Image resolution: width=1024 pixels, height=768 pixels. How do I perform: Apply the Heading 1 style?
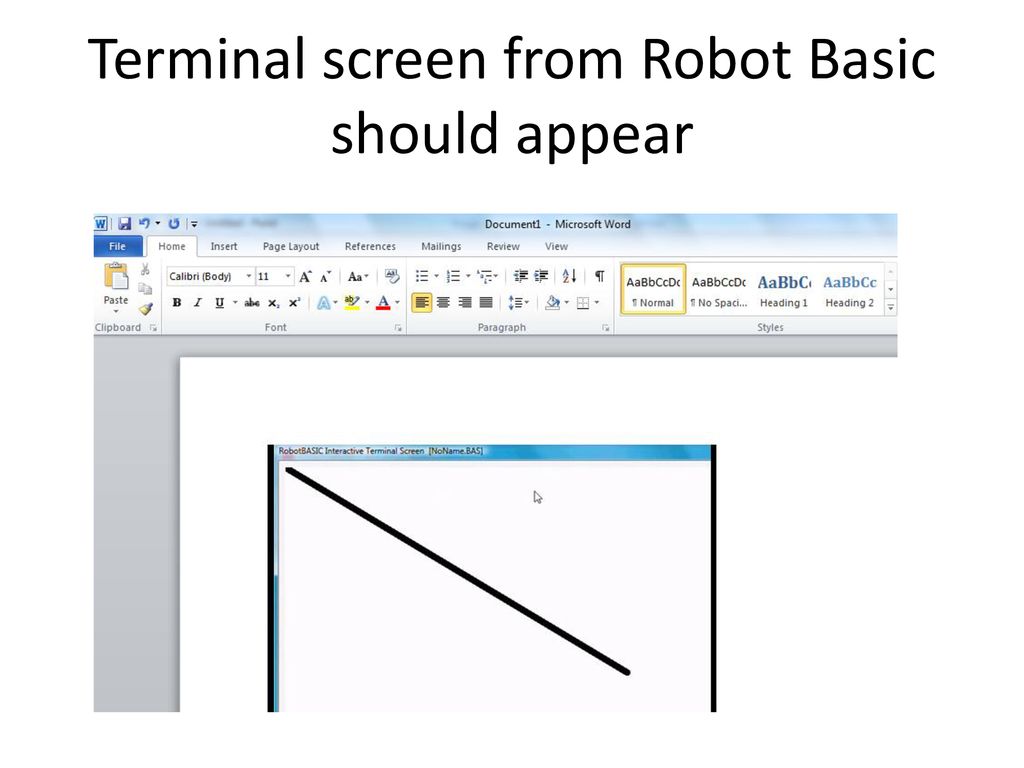(784, 289)
